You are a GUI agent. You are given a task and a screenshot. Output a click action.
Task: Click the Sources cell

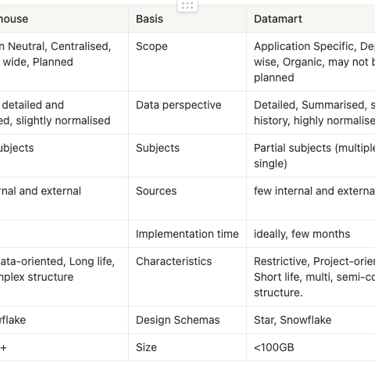point(187,199)
